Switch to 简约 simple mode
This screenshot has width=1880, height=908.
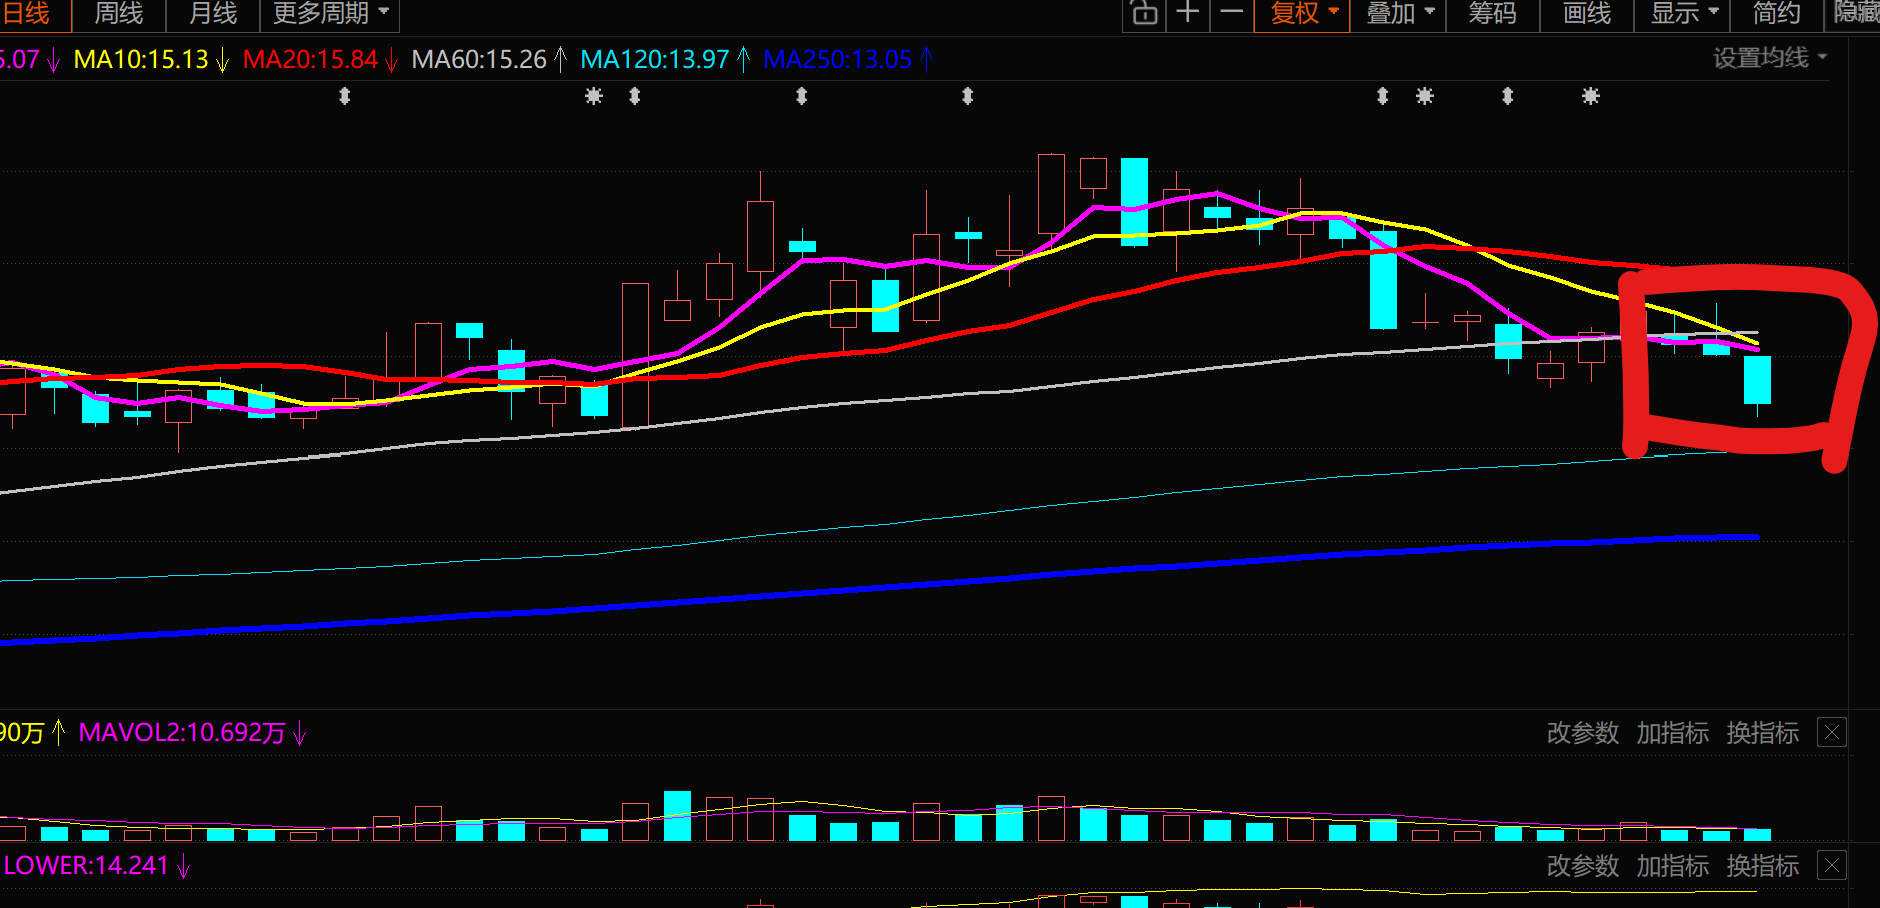click(1777, 14)
